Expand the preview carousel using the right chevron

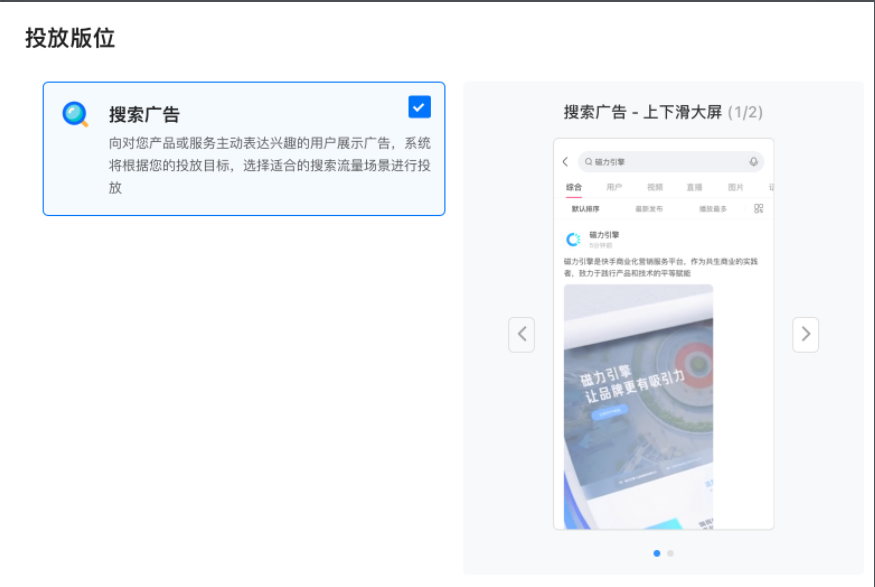click(x=806, y=334)
